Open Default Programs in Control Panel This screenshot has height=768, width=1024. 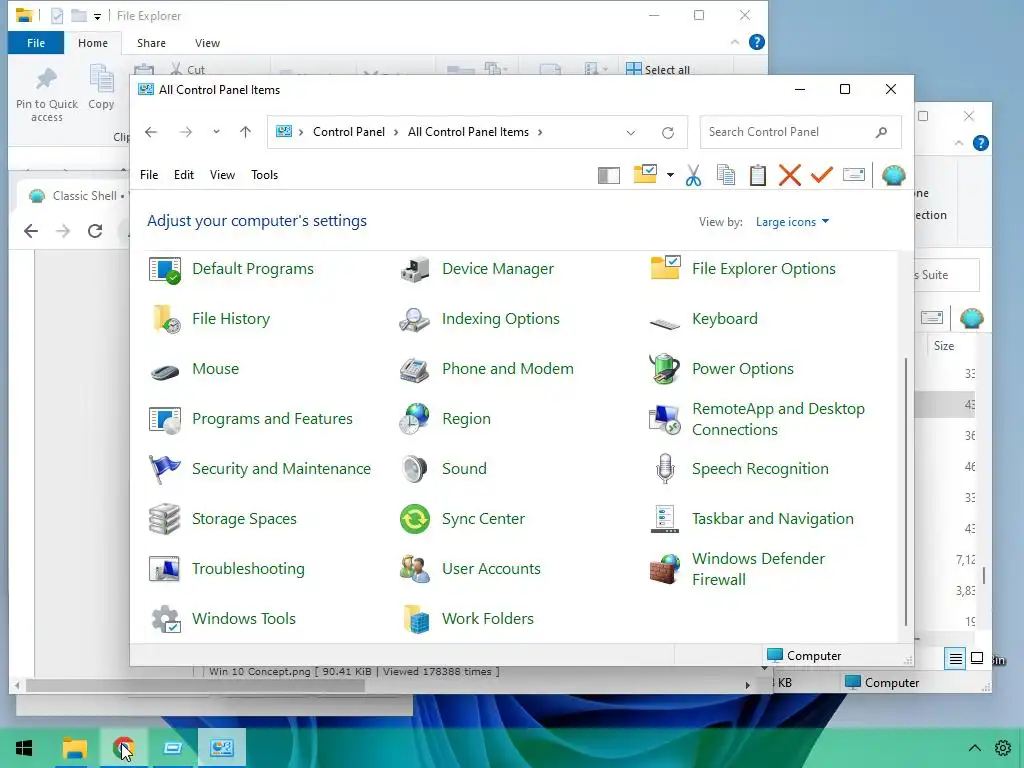click(x=231, y=269)
